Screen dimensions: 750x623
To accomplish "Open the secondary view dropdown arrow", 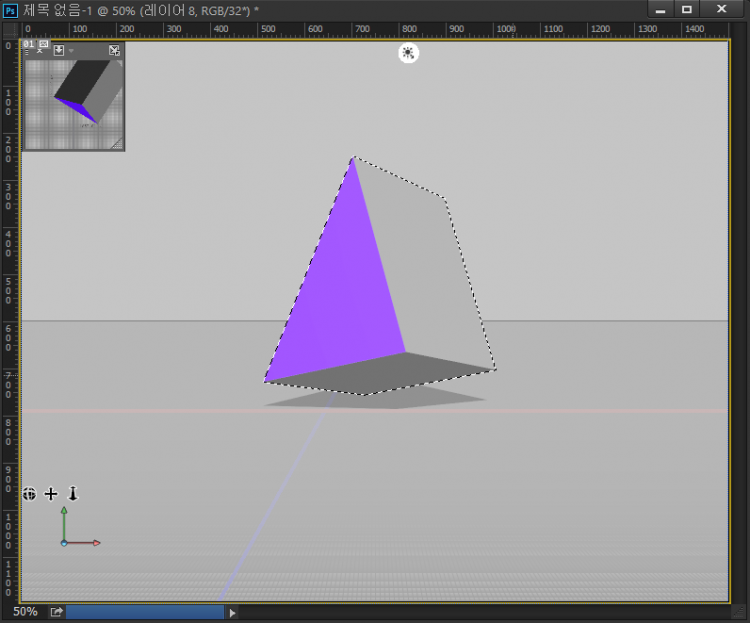I will tap(71, 50).
